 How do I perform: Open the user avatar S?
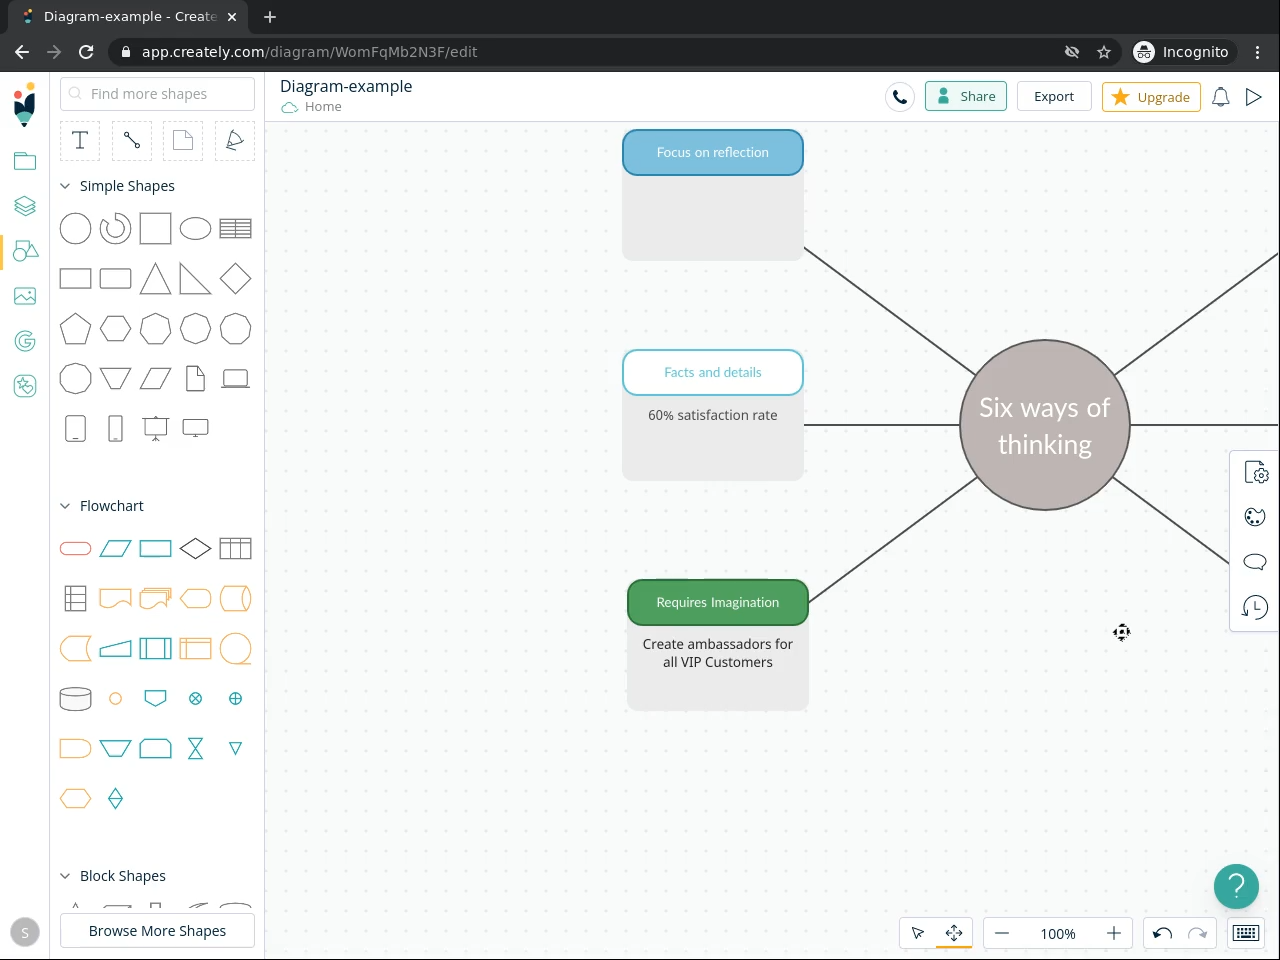25,932
